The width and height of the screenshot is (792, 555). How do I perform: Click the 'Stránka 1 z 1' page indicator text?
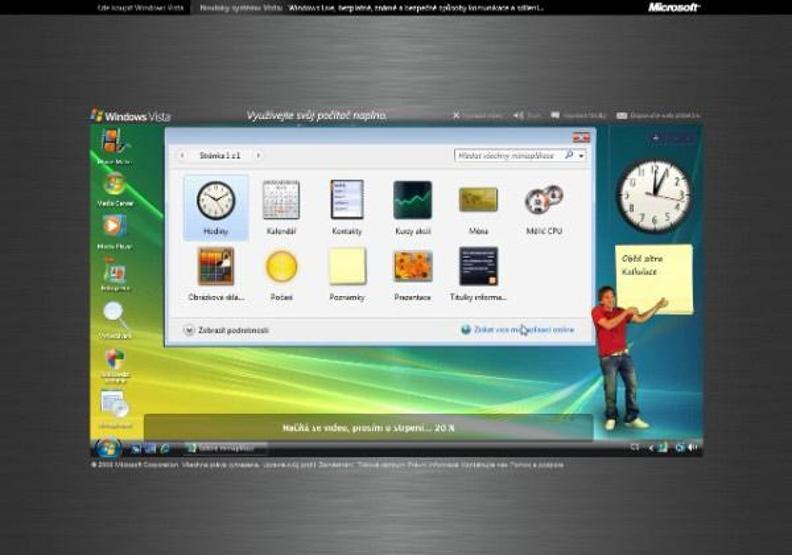[220, 156]
